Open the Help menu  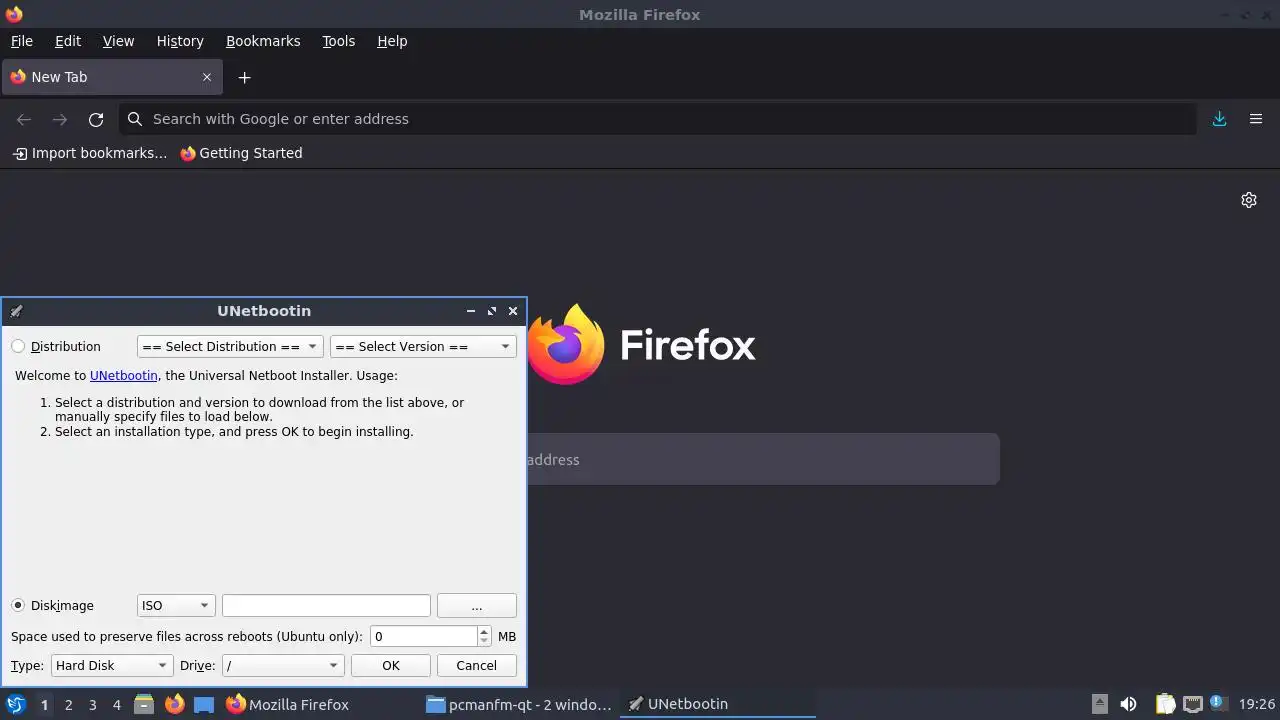392,41
